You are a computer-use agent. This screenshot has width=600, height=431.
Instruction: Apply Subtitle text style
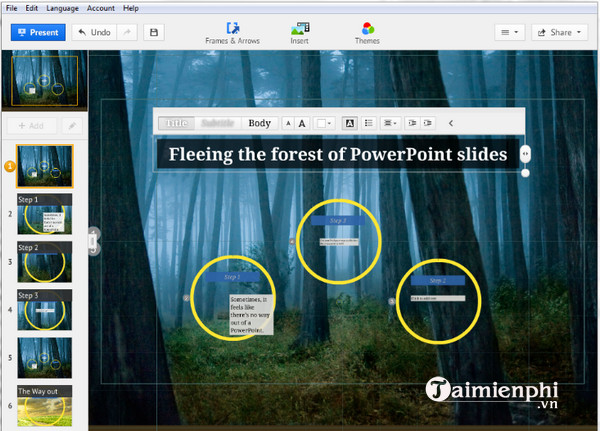click(217, 123)
